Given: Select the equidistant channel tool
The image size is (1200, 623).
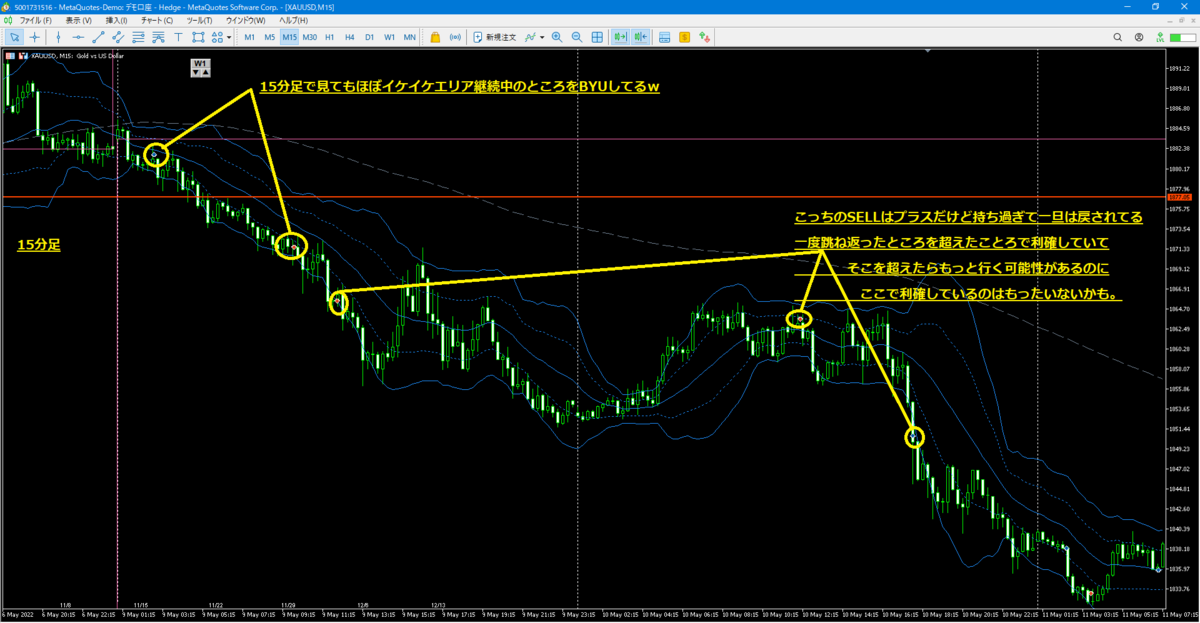Looking at the screenshot, I should tap(118, 37).
